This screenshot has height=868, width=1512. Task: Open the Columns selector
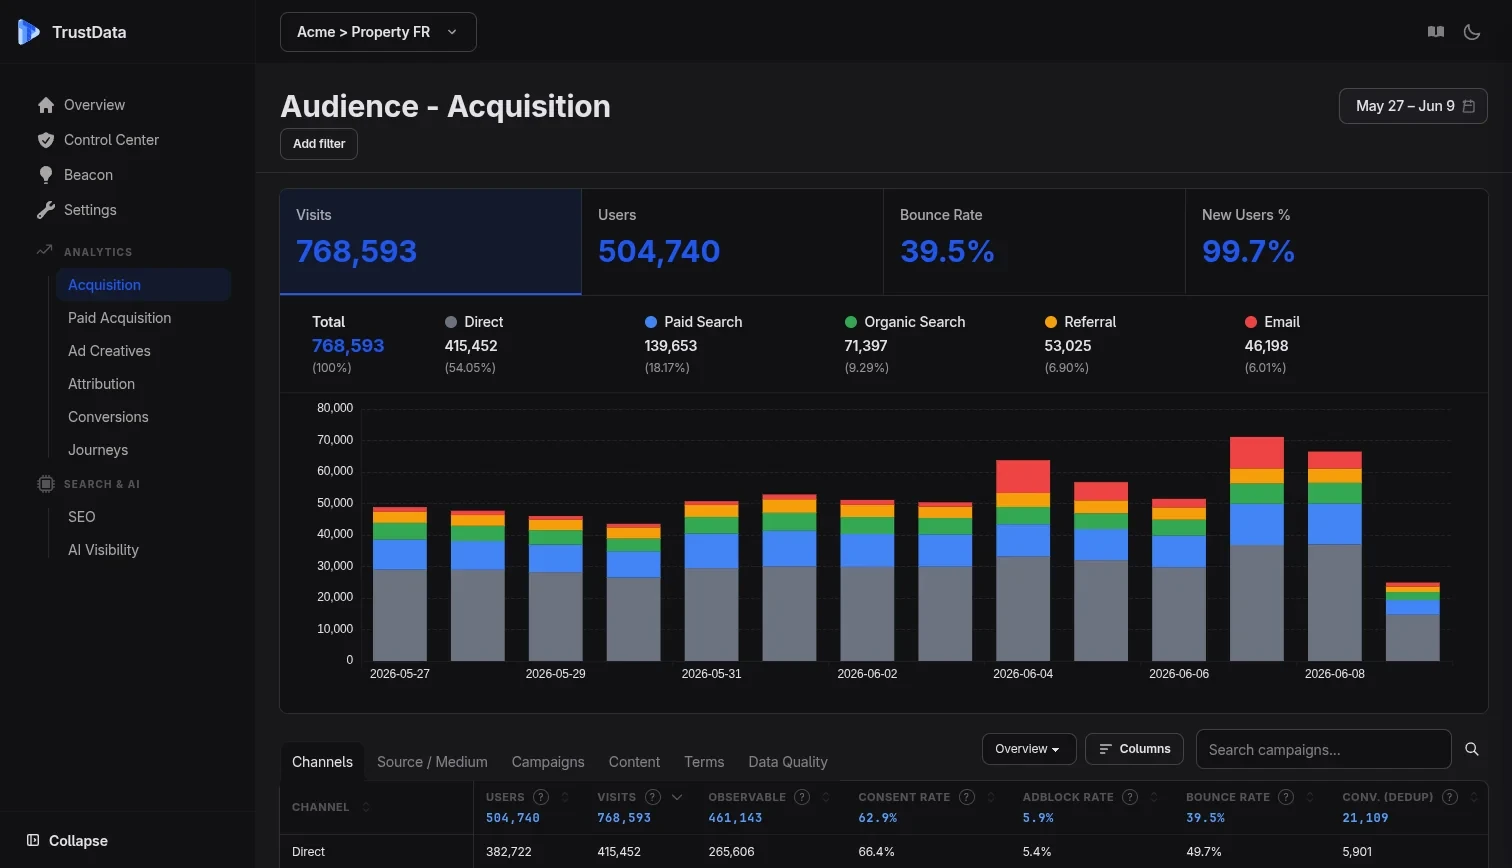click(x=1134, y=749)
